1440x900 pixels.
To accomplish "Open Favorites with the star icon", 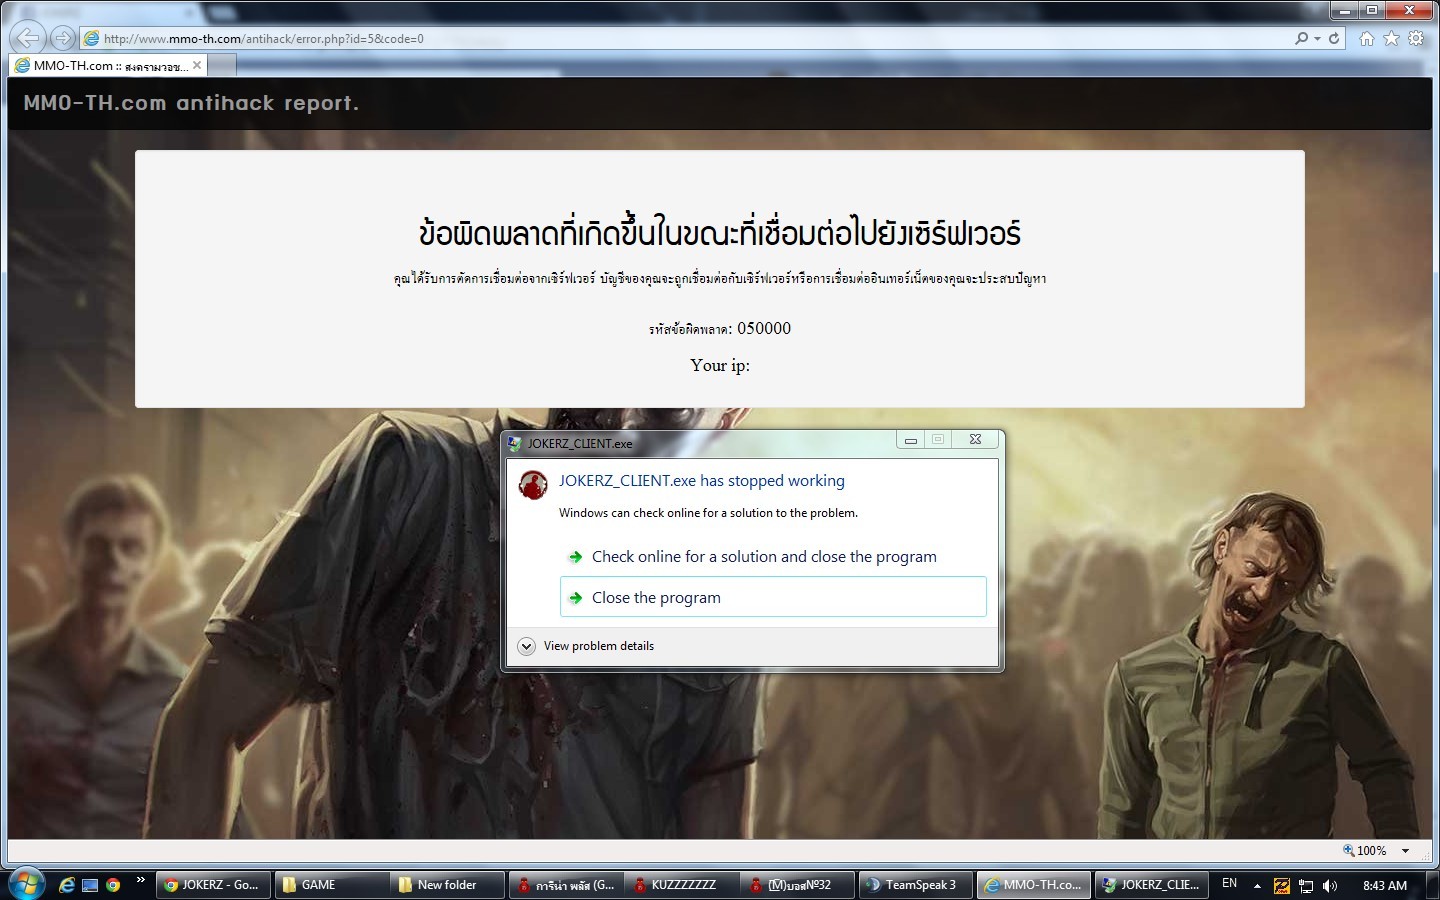I will coord(1391,38).
